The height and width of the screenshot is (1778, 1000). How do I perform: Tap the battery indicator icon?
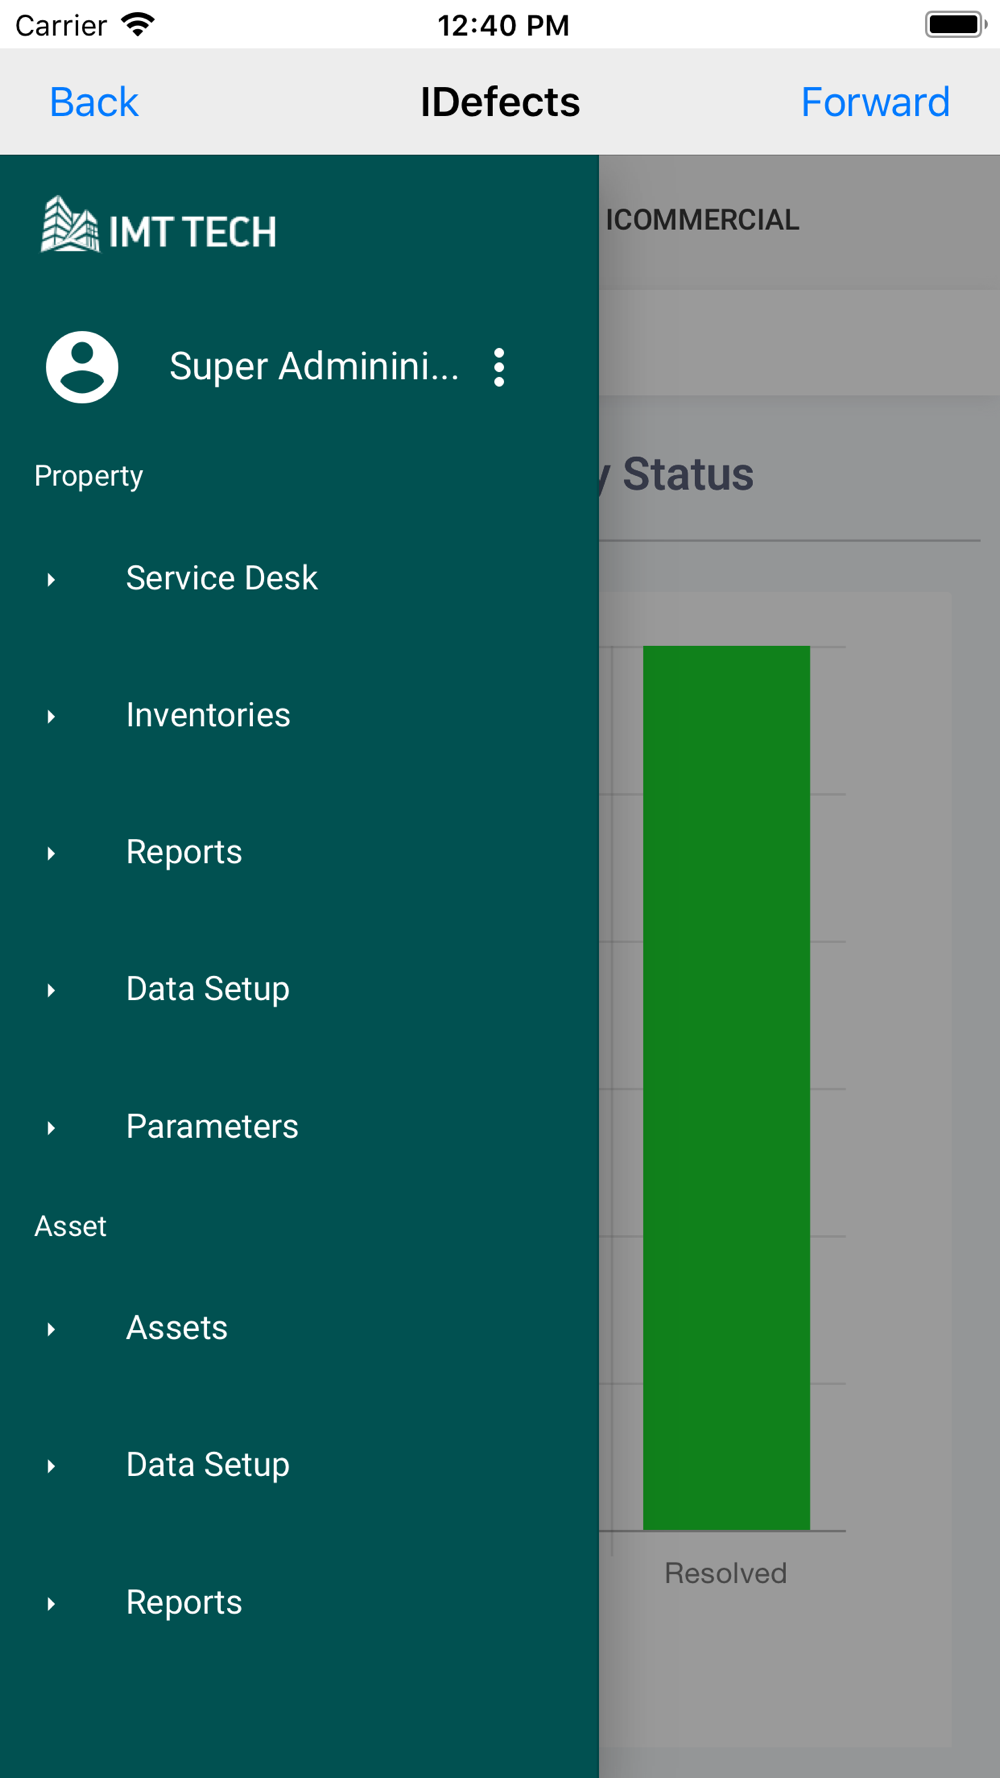coord(955,24)
